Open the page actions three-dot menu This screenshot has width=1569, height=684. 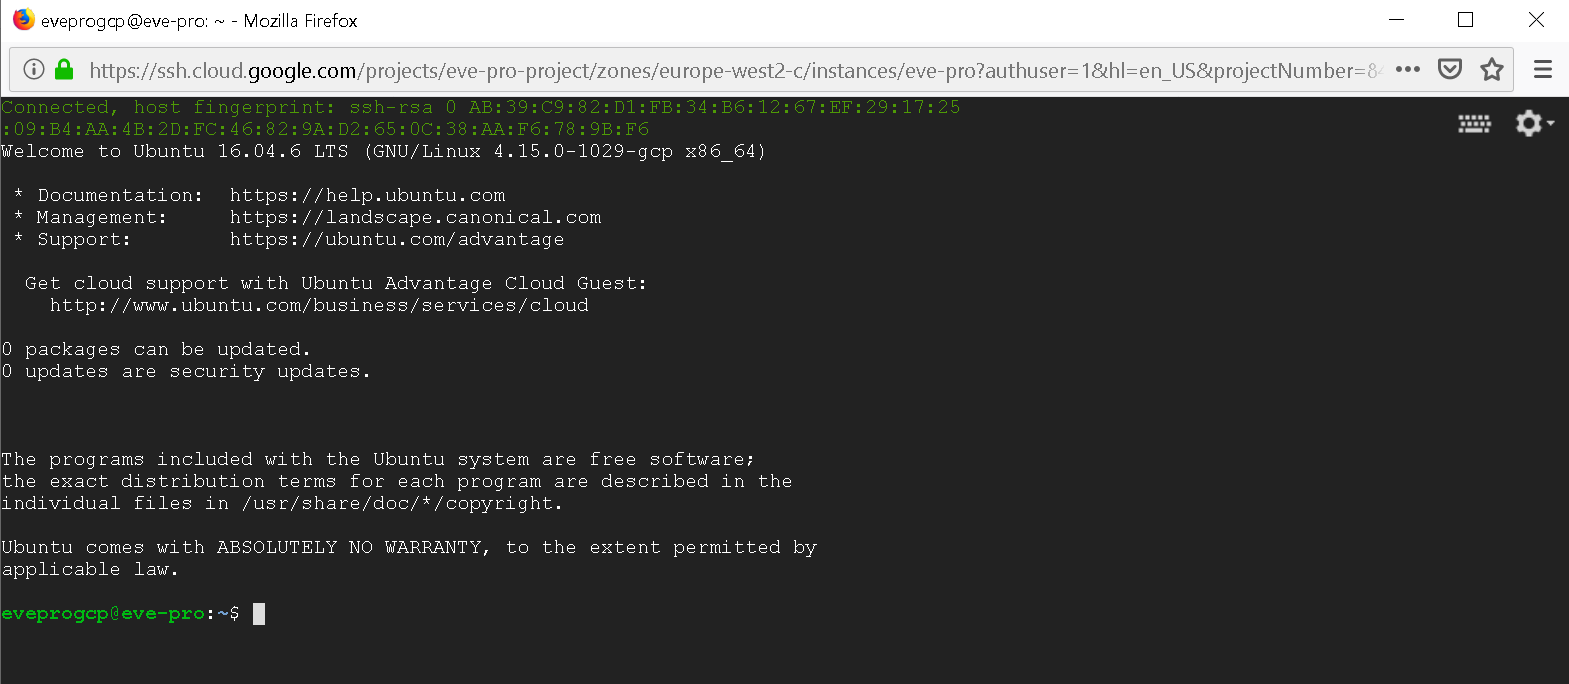pos(1408,69)
